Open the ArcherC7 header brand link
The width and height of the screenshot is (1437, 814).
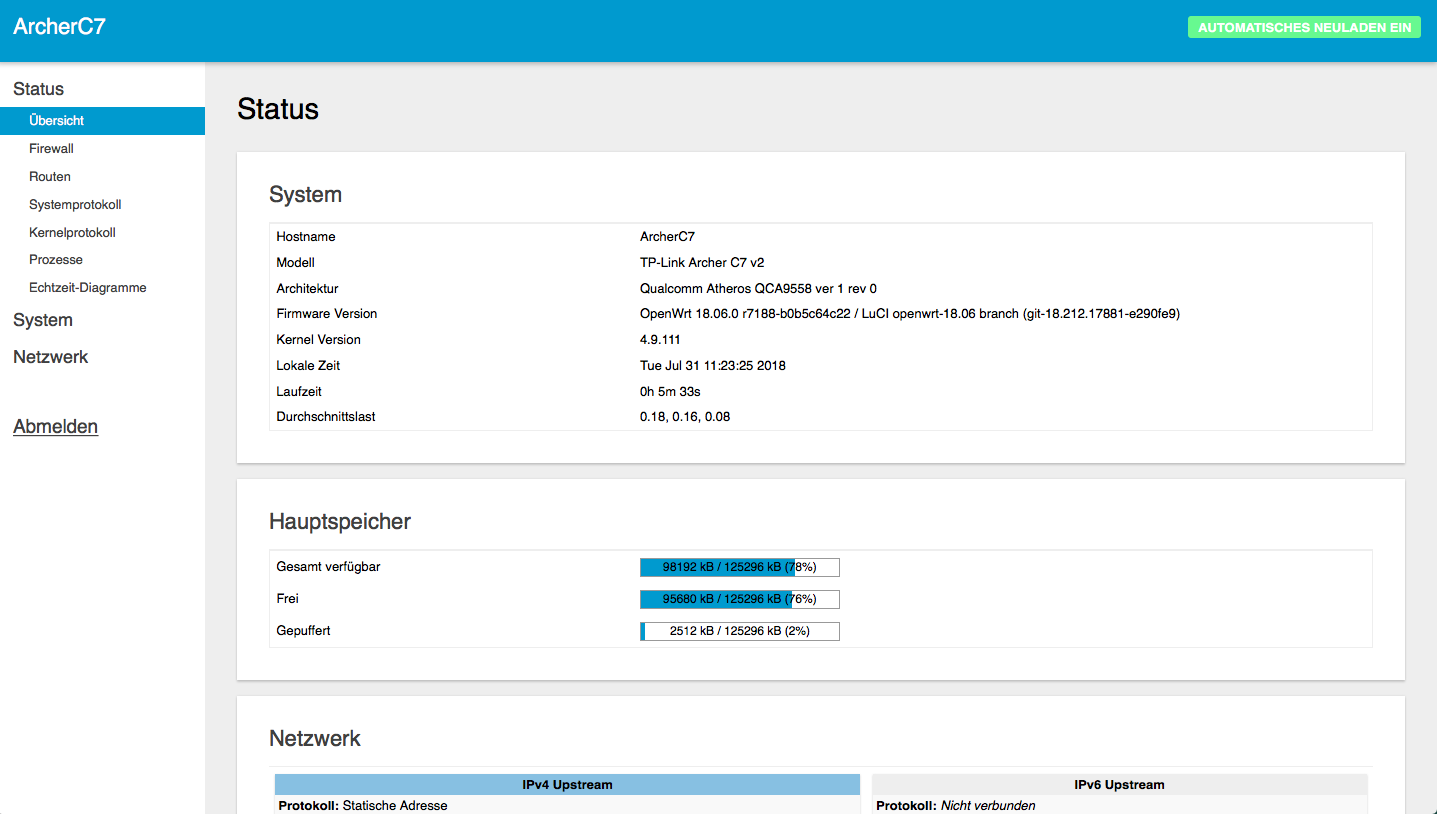click(59, 27)
